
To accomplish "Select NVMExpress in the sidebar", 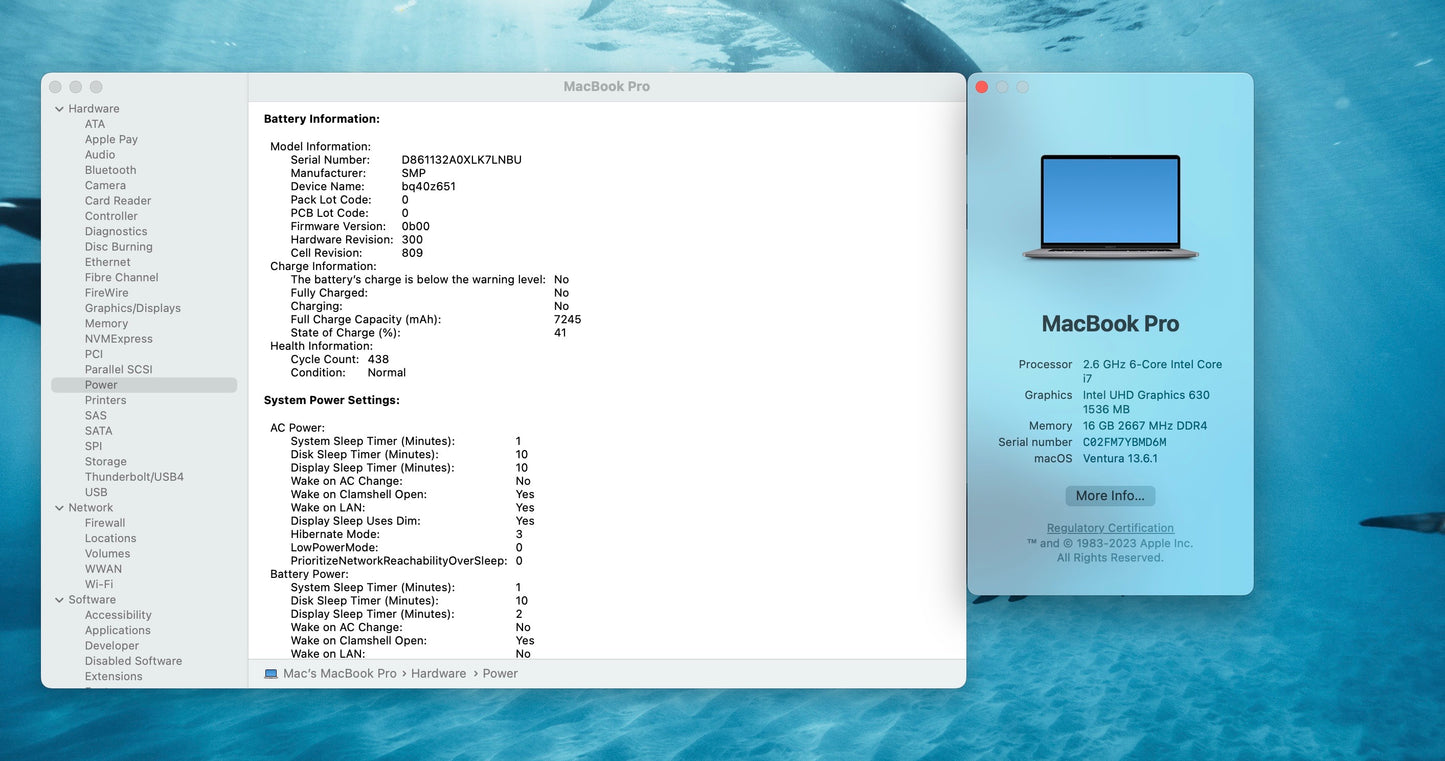I will point(118,339).
